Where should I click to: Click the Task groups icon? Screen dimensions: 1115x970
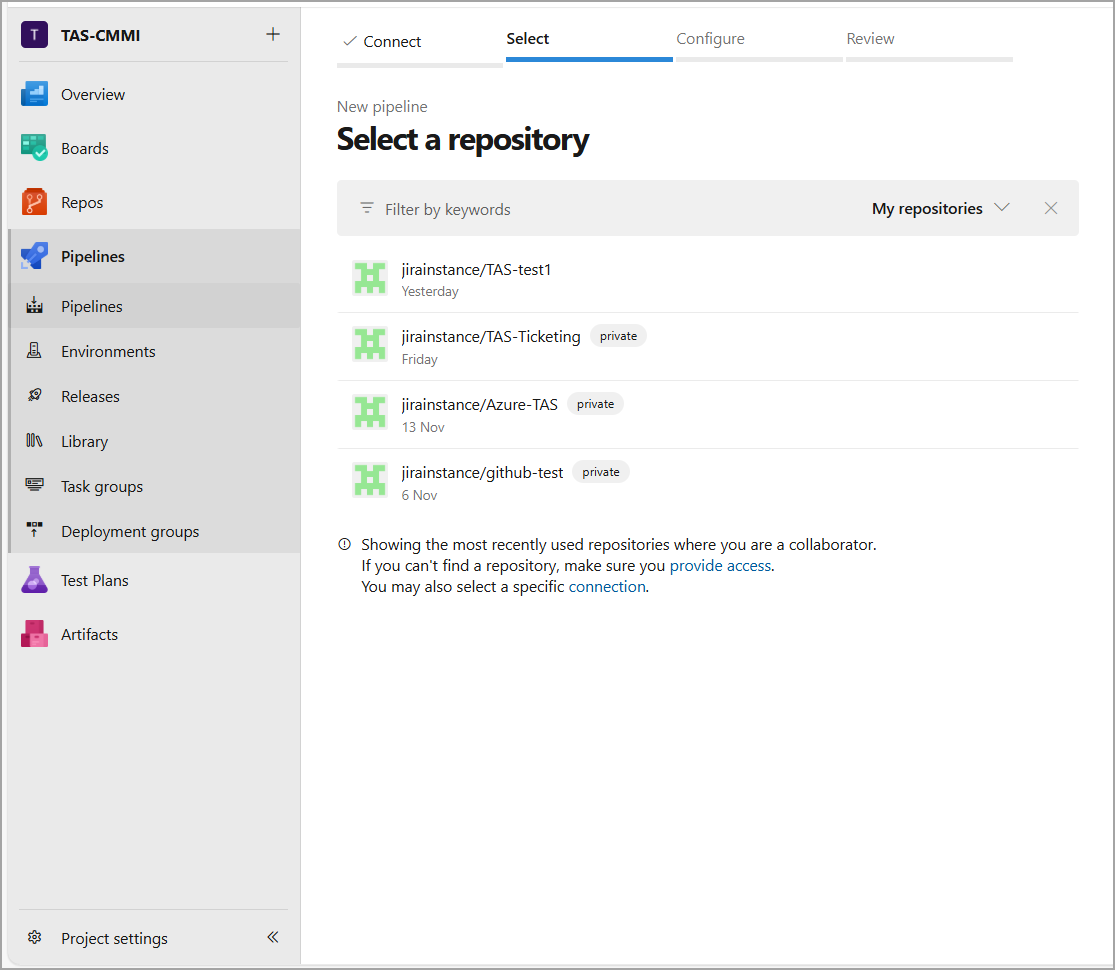coord(34,486)
